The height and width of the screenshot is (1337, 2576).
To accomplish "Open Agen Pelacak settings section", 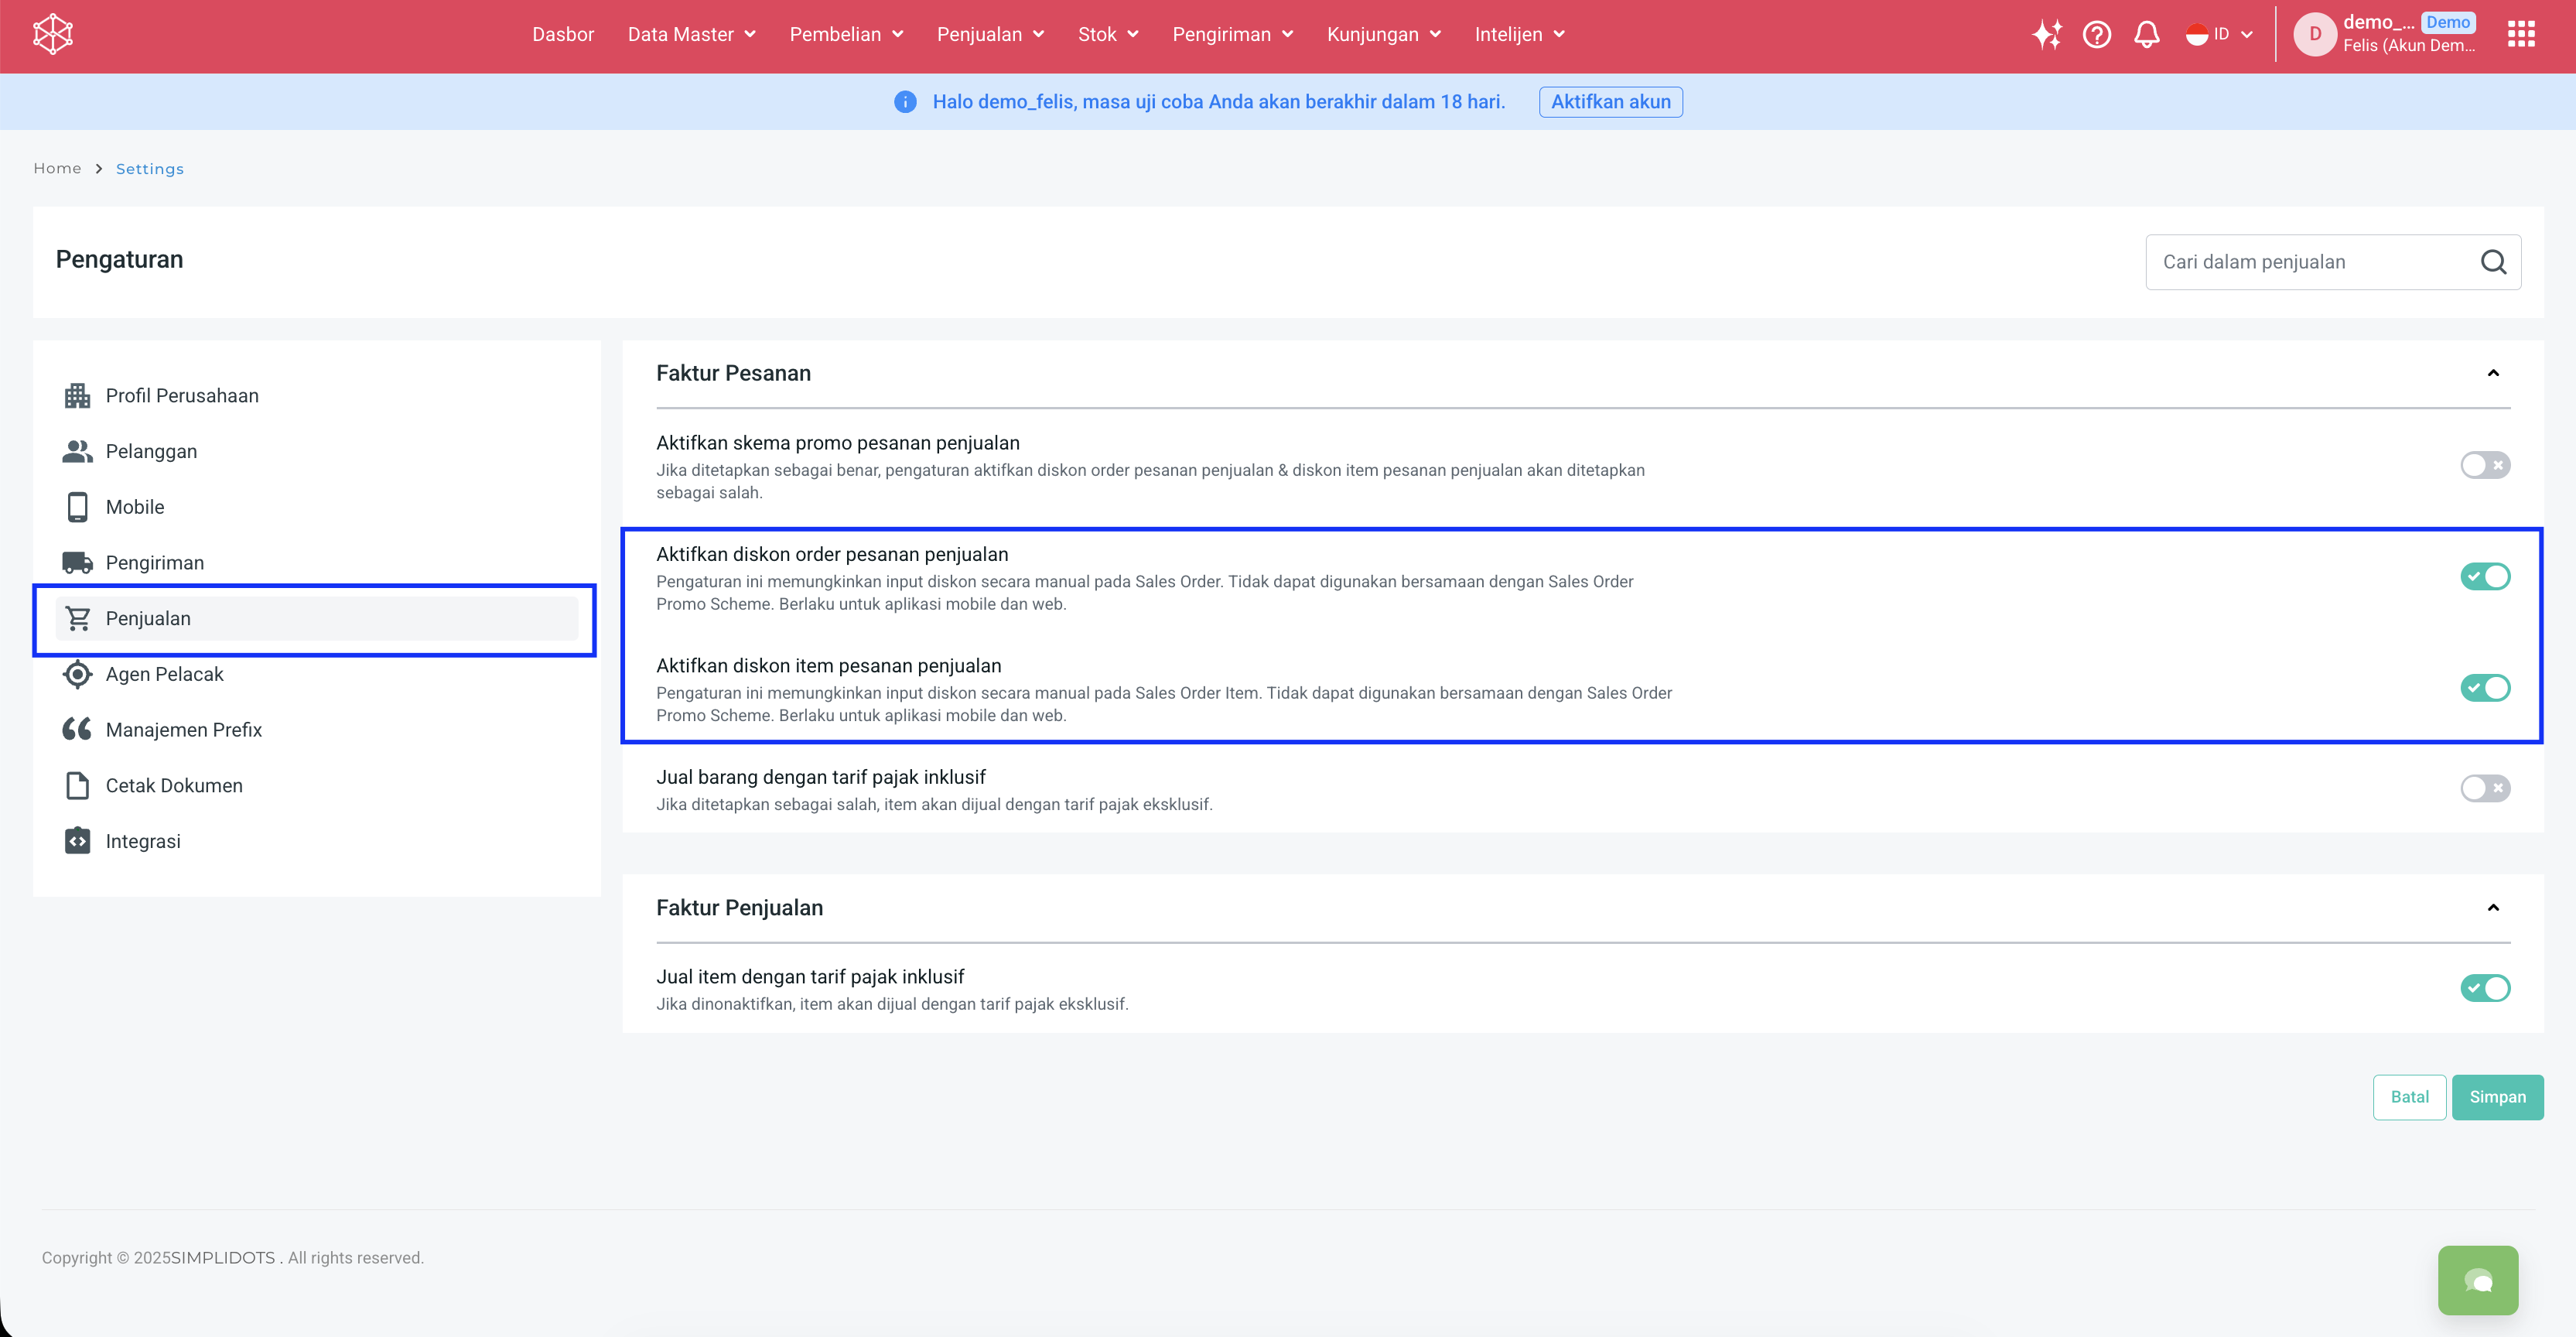I will pos(164,674).
